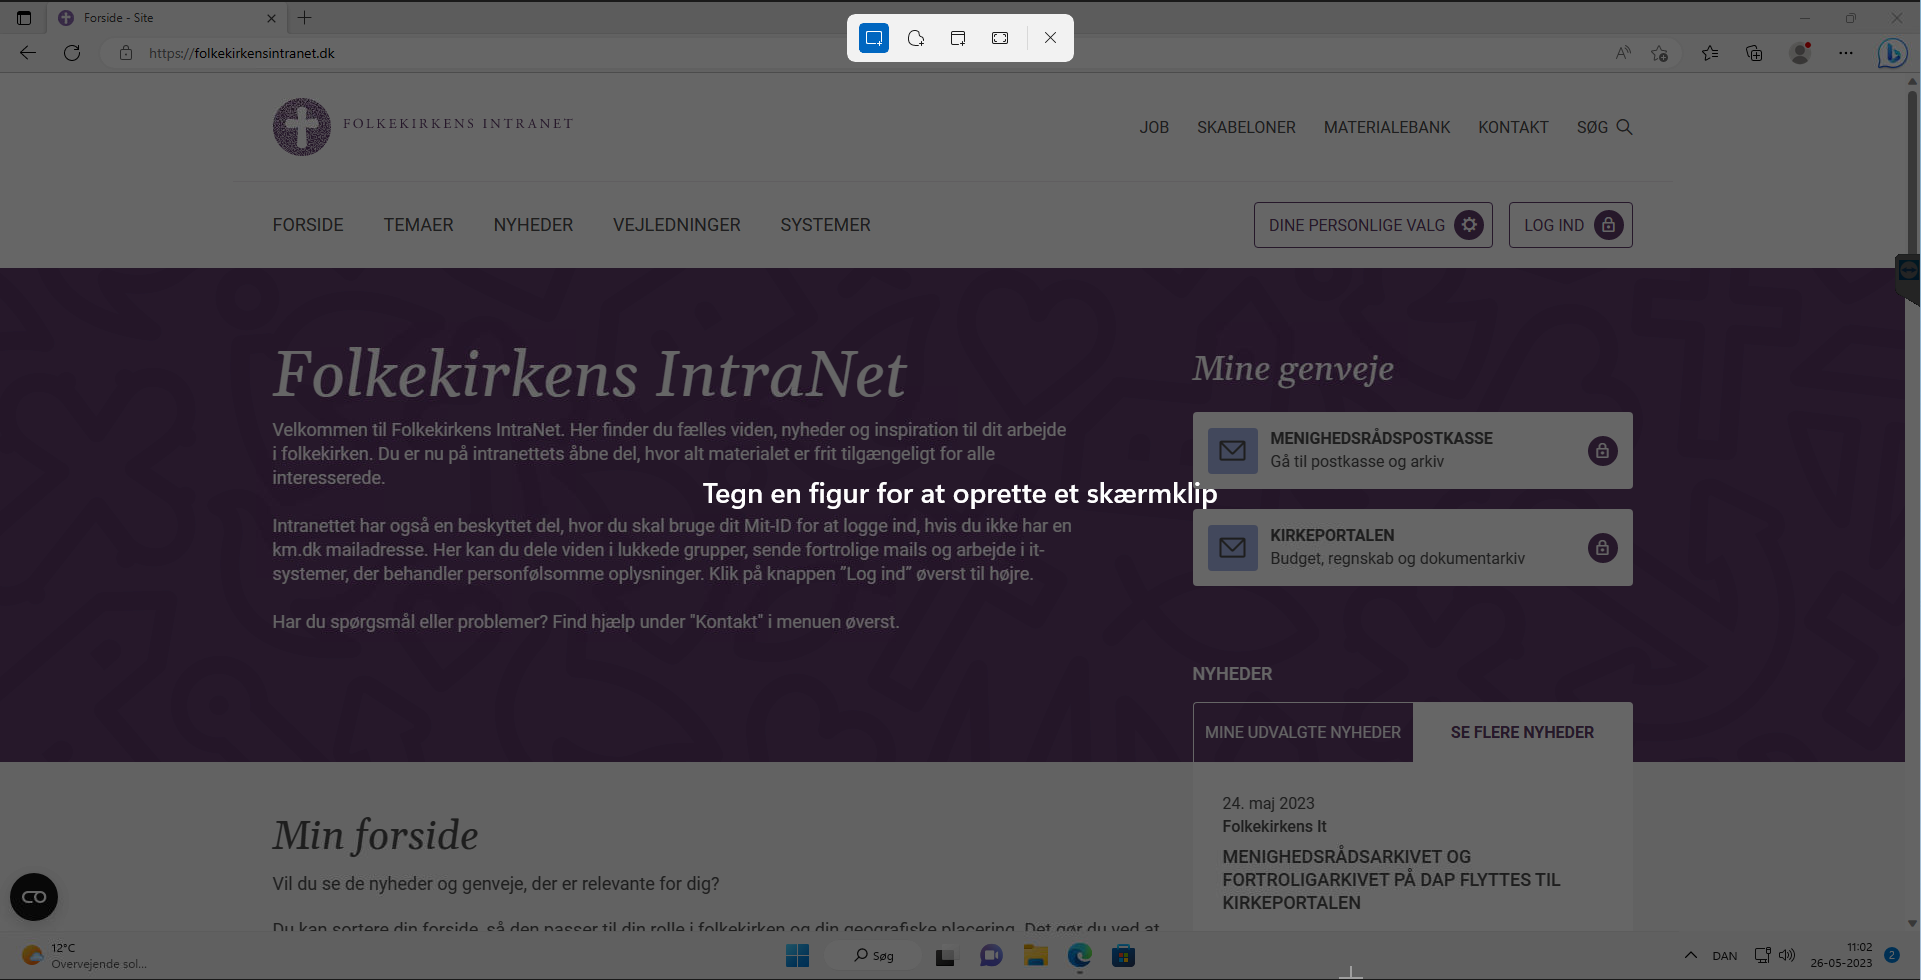
Task: Click the SØG search magnifier
Action: pyautogui.click(x=1624, y=127)
